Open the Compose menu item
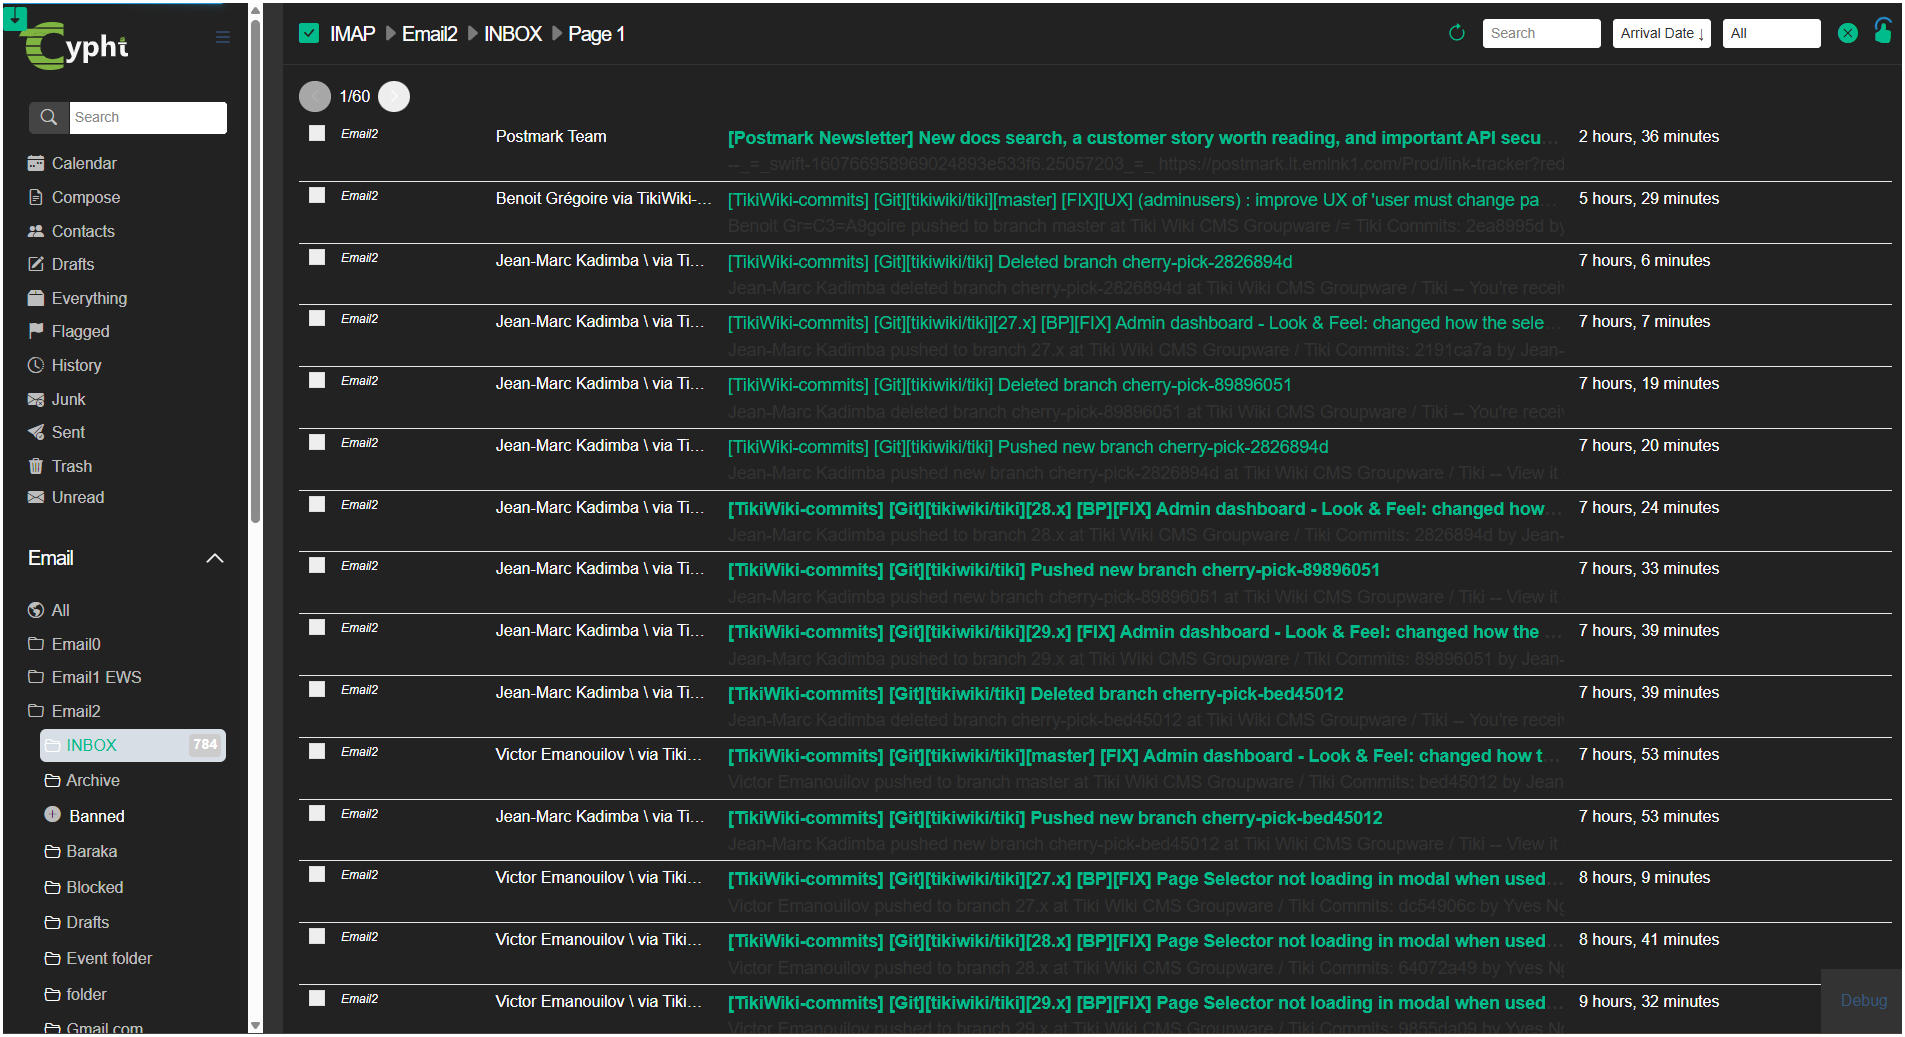Viewport: 1905px width, 1037px height. (x=85, y=197)
